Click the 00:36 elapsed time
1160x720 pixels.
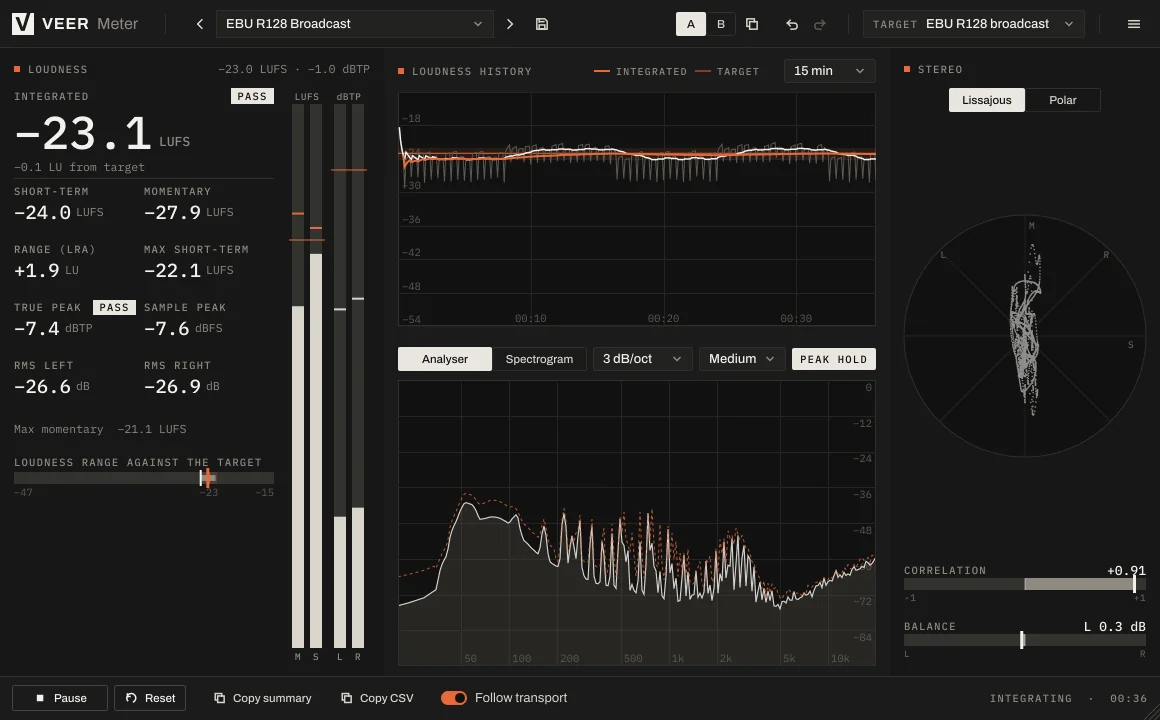click(x=1128, y=699)
